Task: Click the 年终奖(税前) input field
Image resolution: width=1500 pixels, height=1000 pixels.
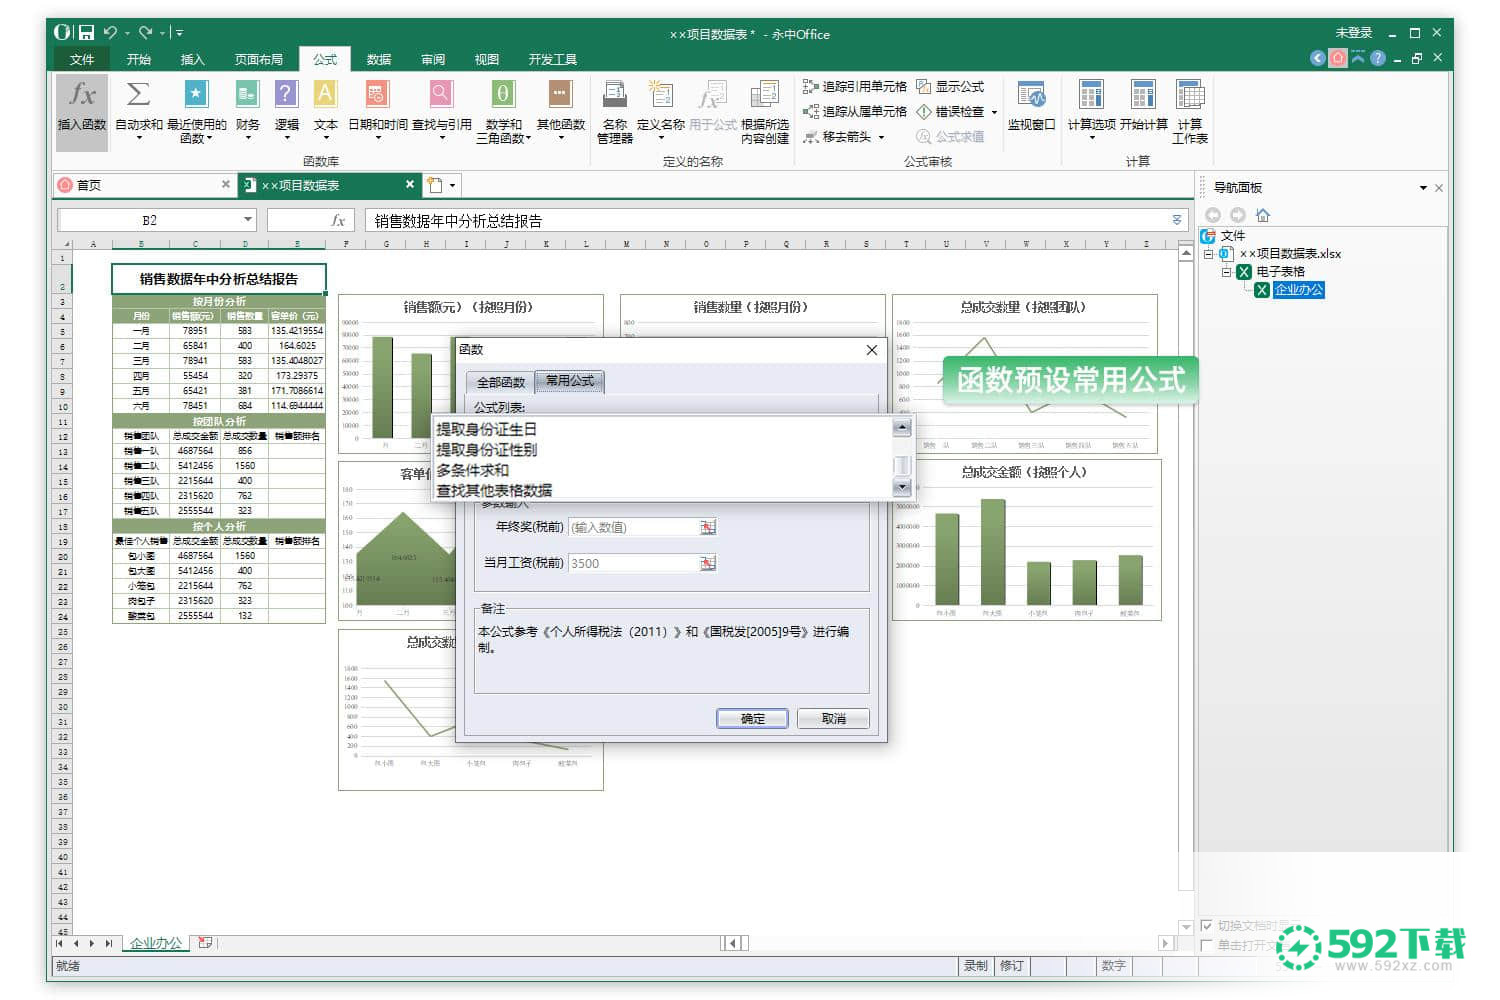Action: point(633,527)
